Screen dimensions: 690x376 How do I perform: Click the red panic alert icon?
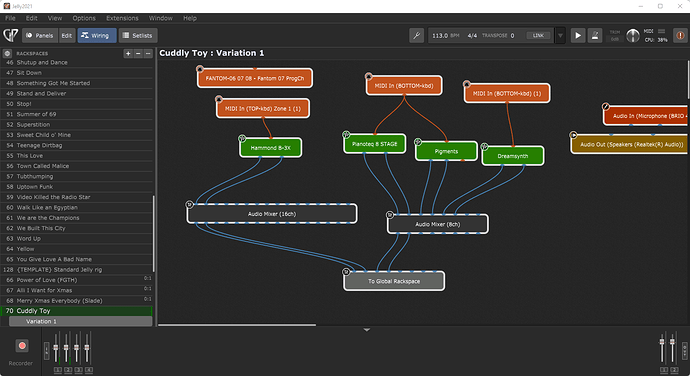pos(680,35)
